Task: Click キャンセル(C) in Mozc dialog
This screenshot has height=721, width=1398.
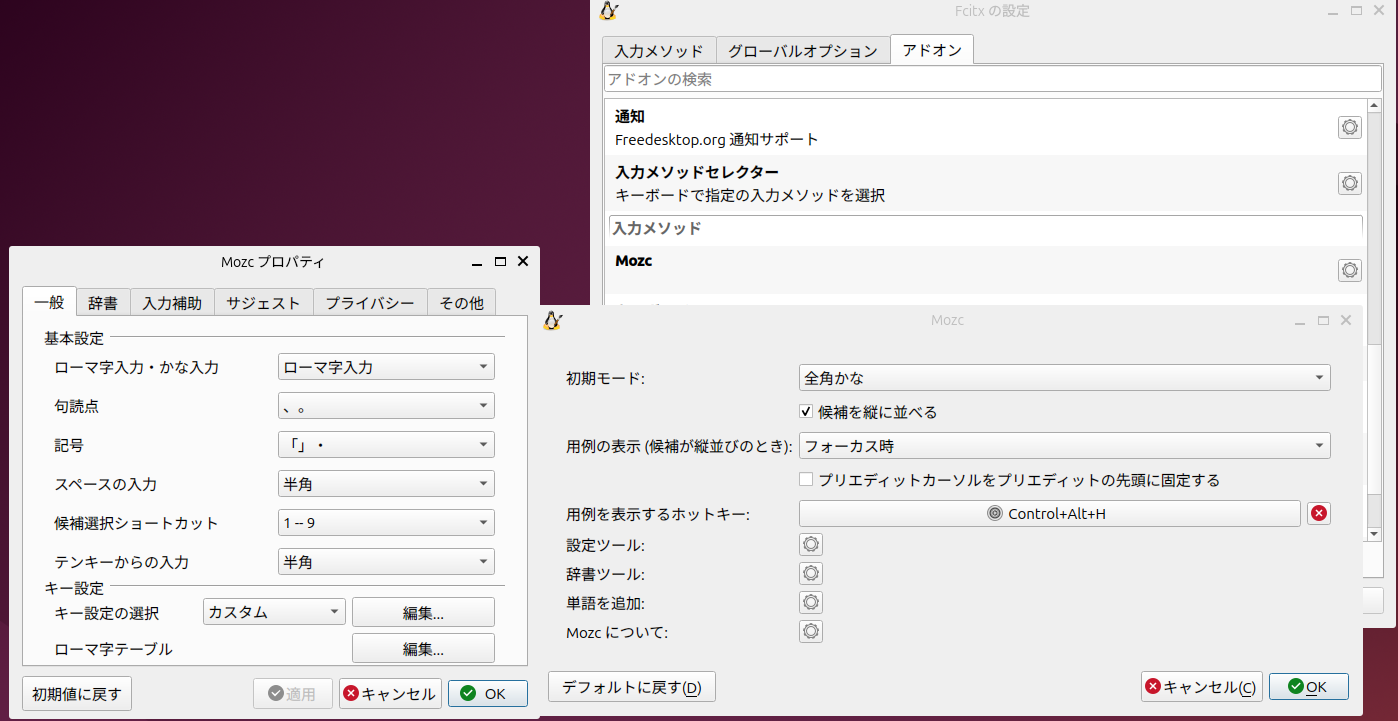Action: [x=1202, y=687]
